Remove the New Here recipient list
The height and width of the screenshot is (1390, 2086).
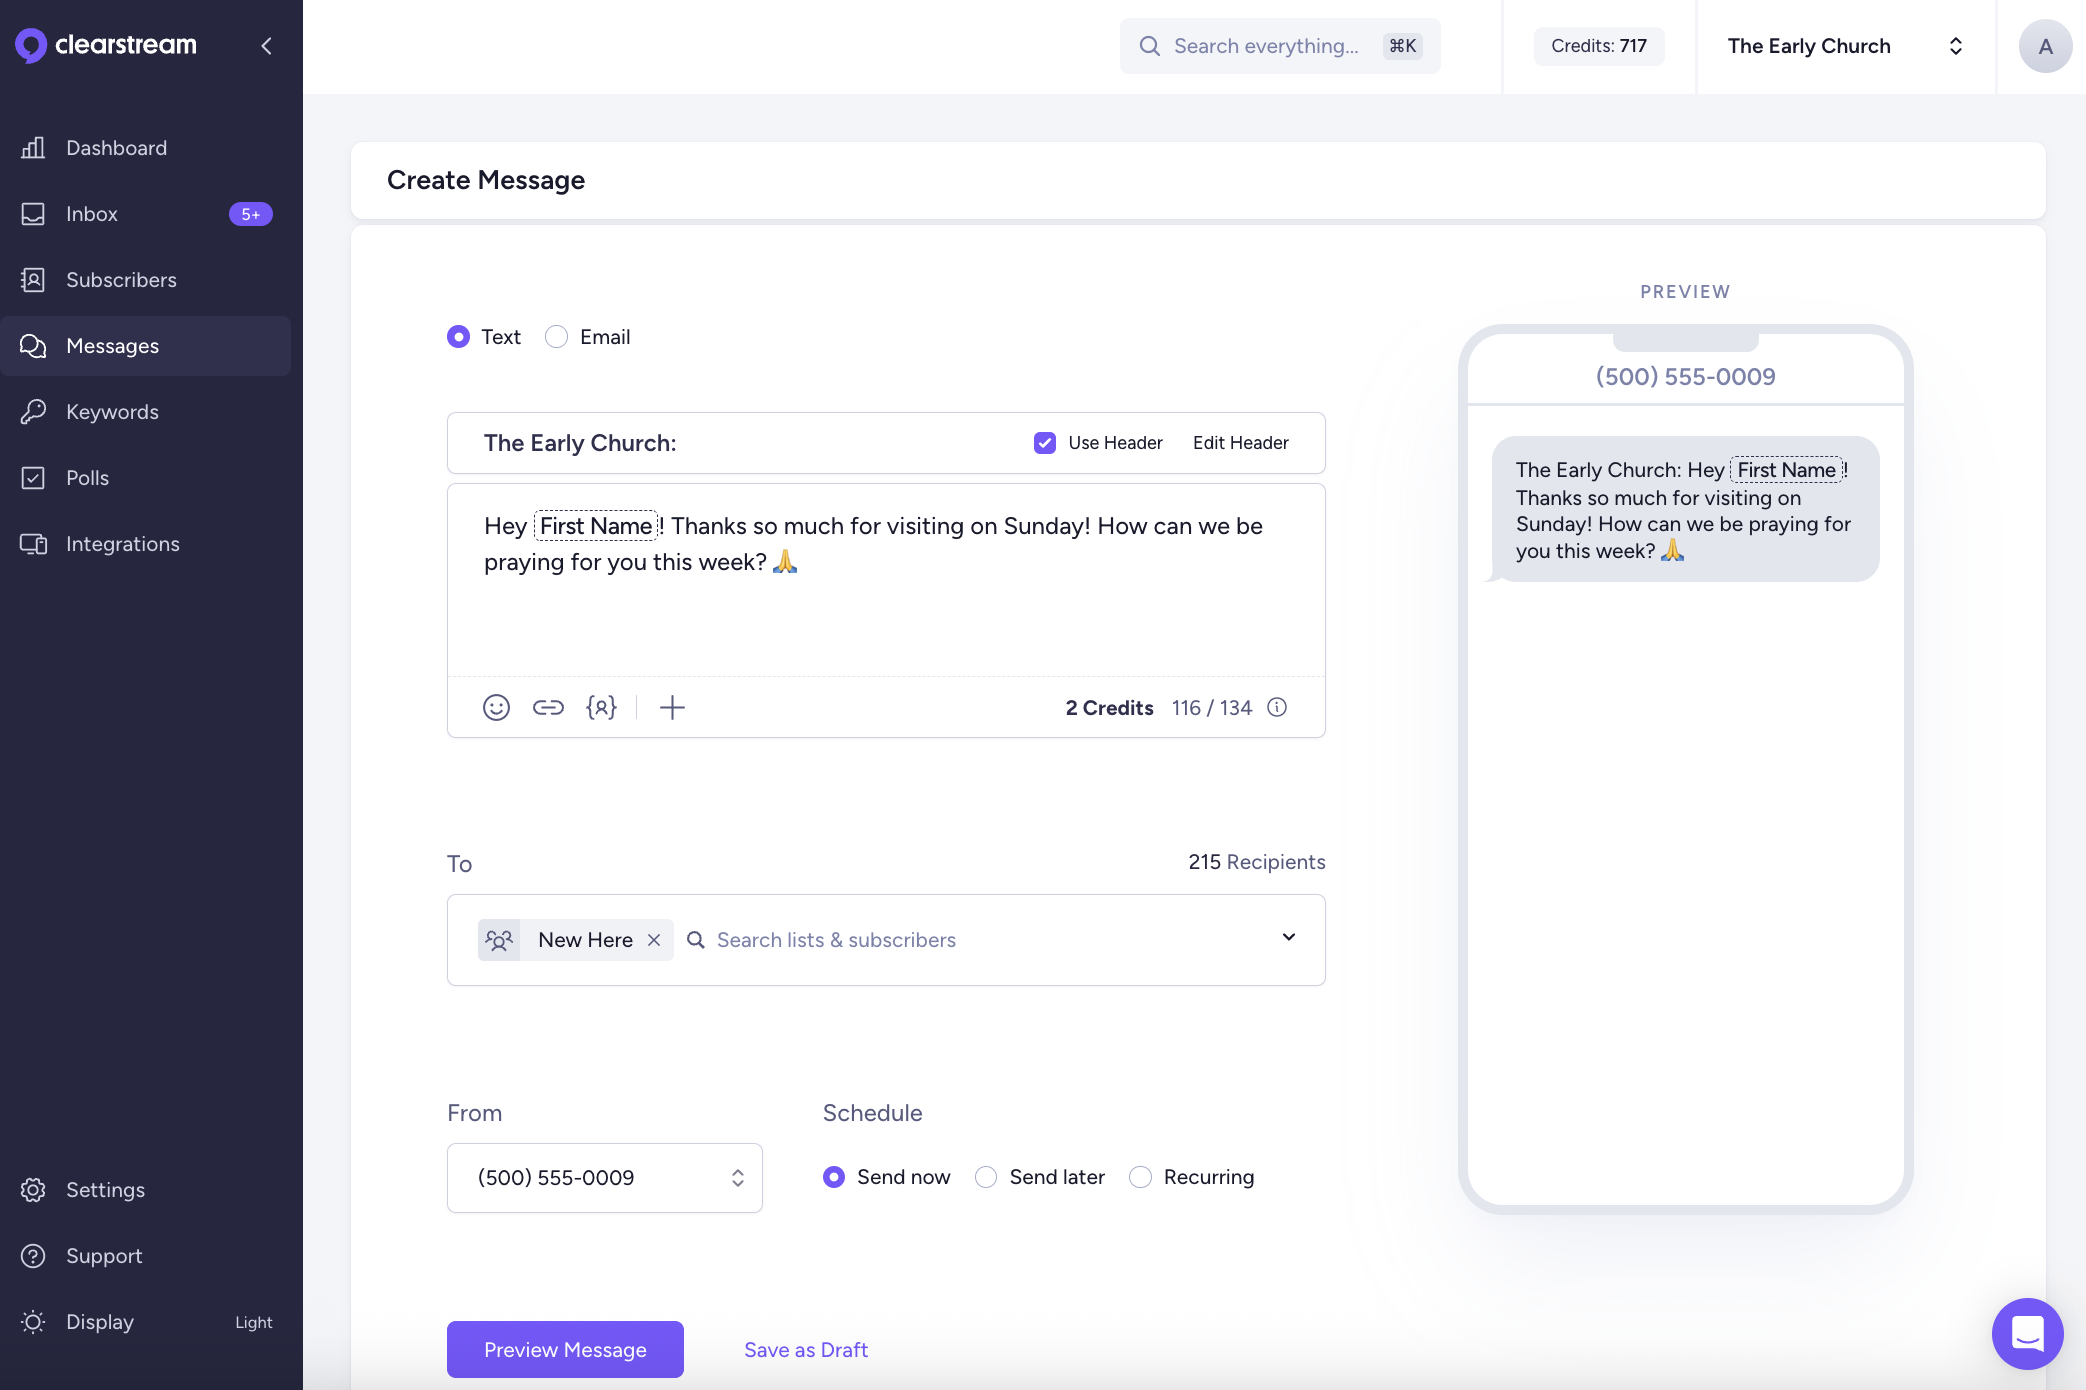point(655,939)
